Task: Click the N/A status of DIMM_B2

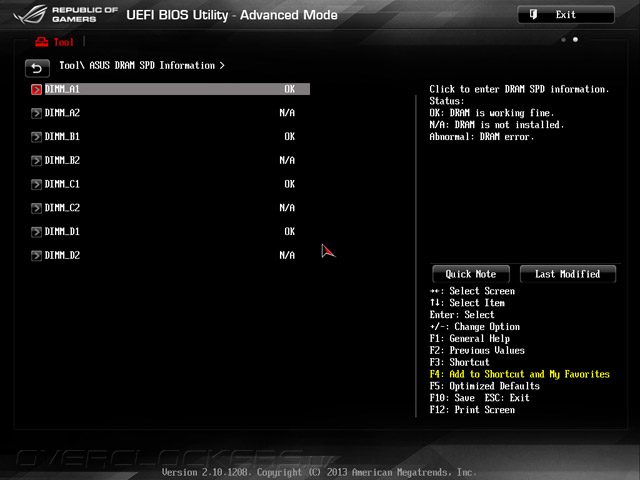Action: [287, 160]
